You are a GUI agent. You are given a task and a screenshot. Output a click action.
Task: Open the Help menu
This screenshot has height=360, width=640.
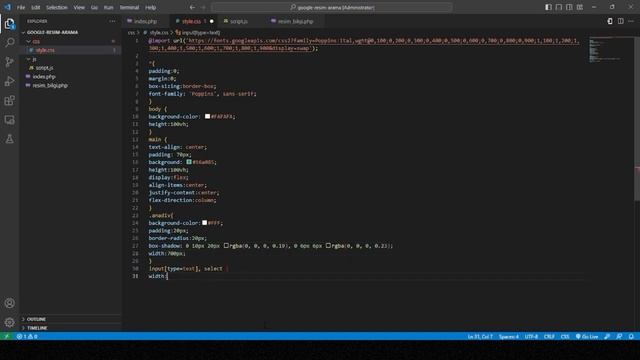(x=151, y=7)
